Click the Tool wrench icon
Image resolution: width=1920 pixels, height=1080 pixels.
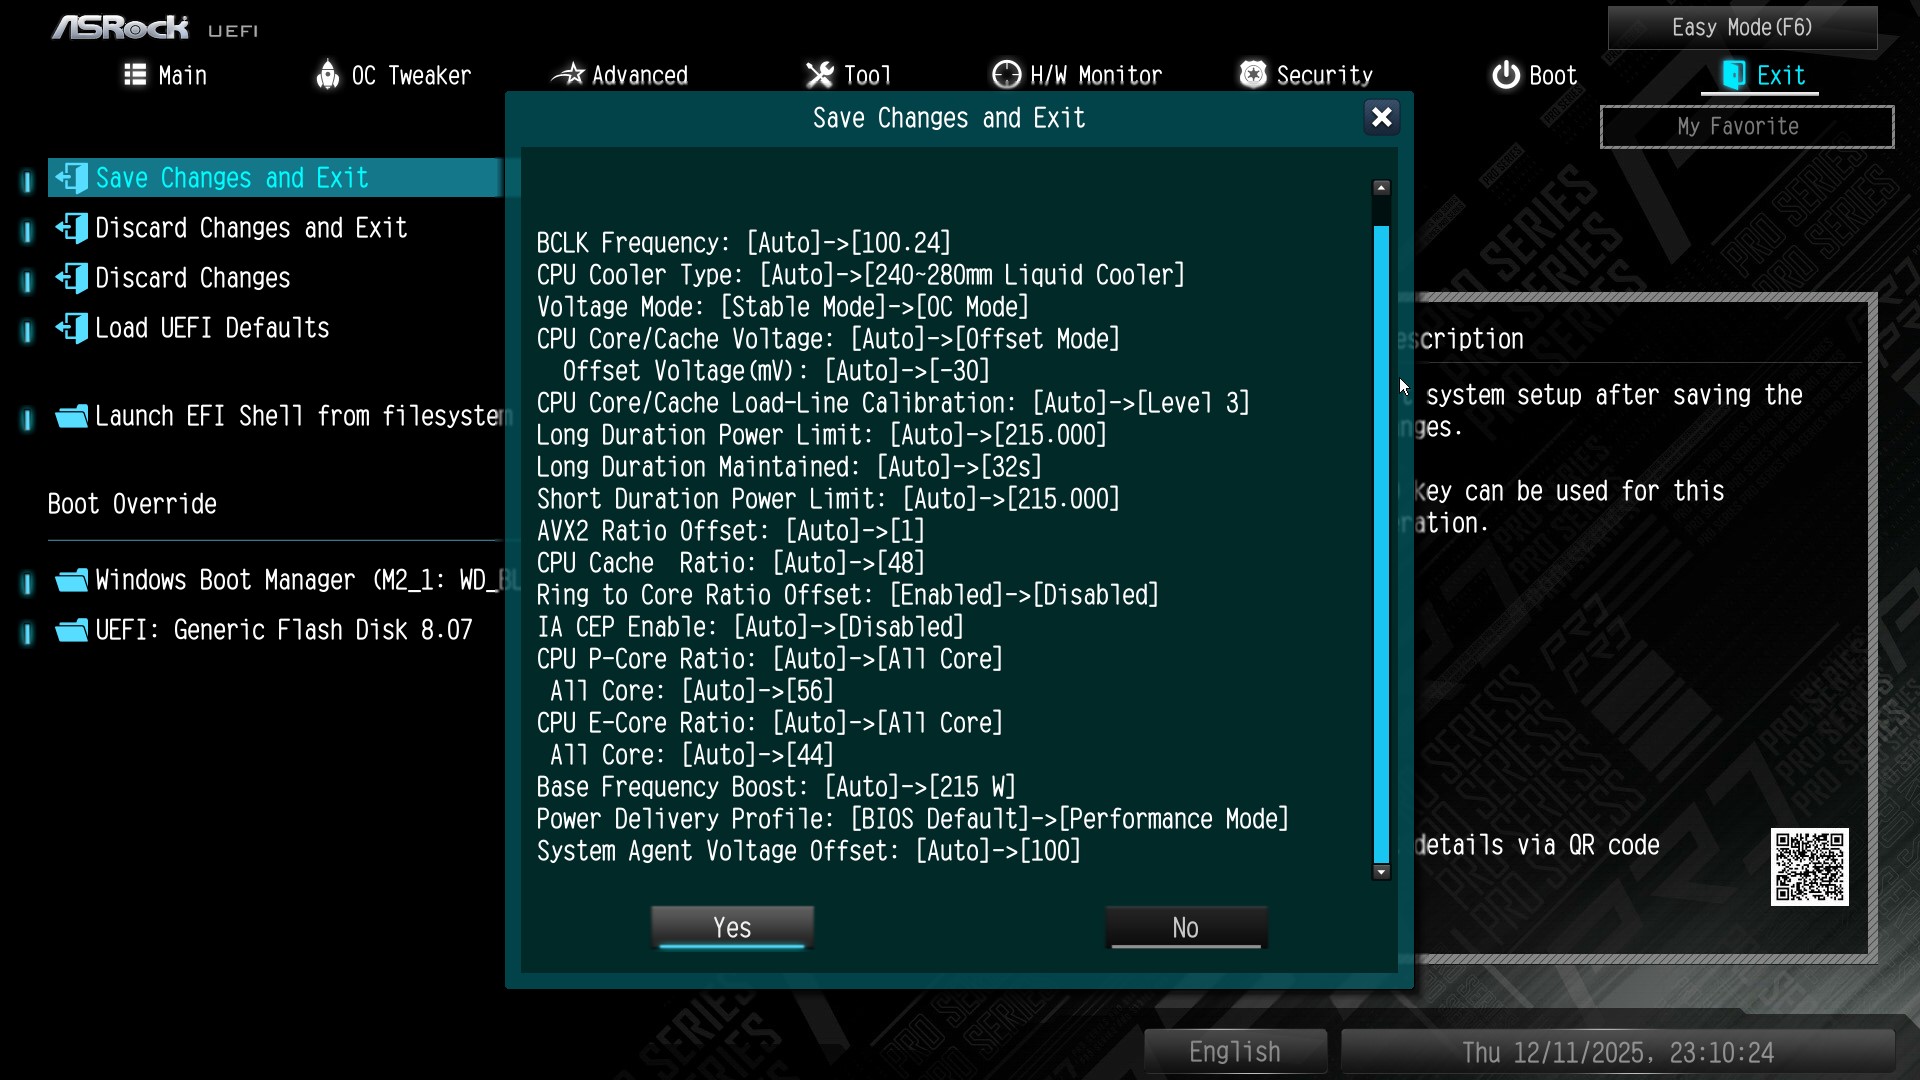[820, 75]
